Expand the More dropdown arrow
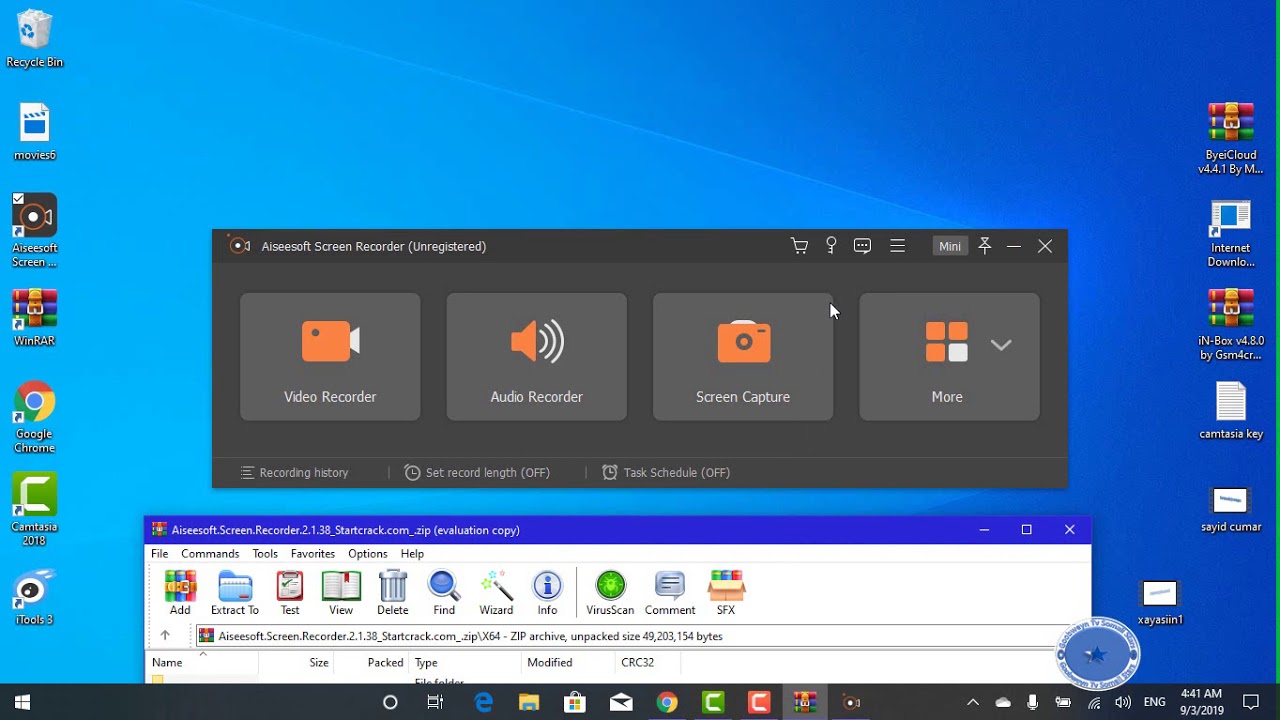Screen dimensions: 1280x720 pyautogui.click(x=1001, y=345)
